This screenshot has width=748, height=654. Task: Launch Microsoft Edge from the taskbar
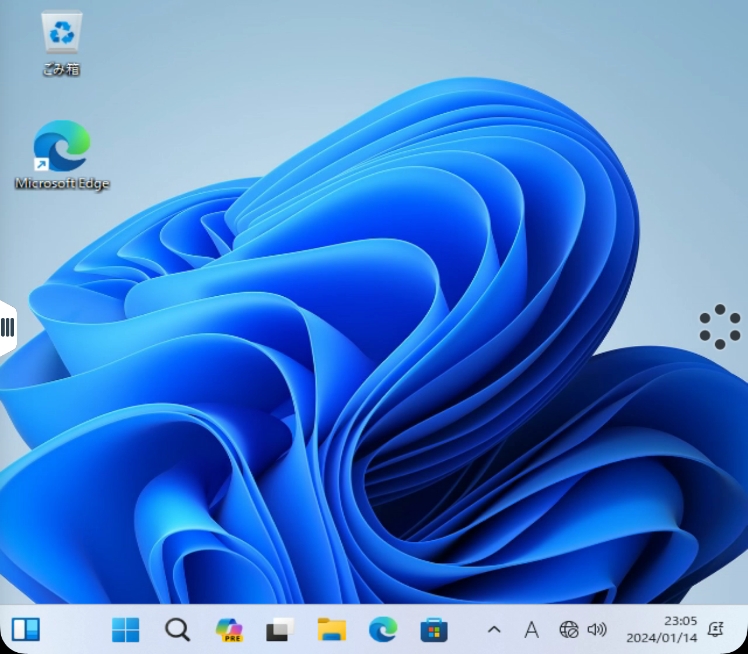[383, 630]
